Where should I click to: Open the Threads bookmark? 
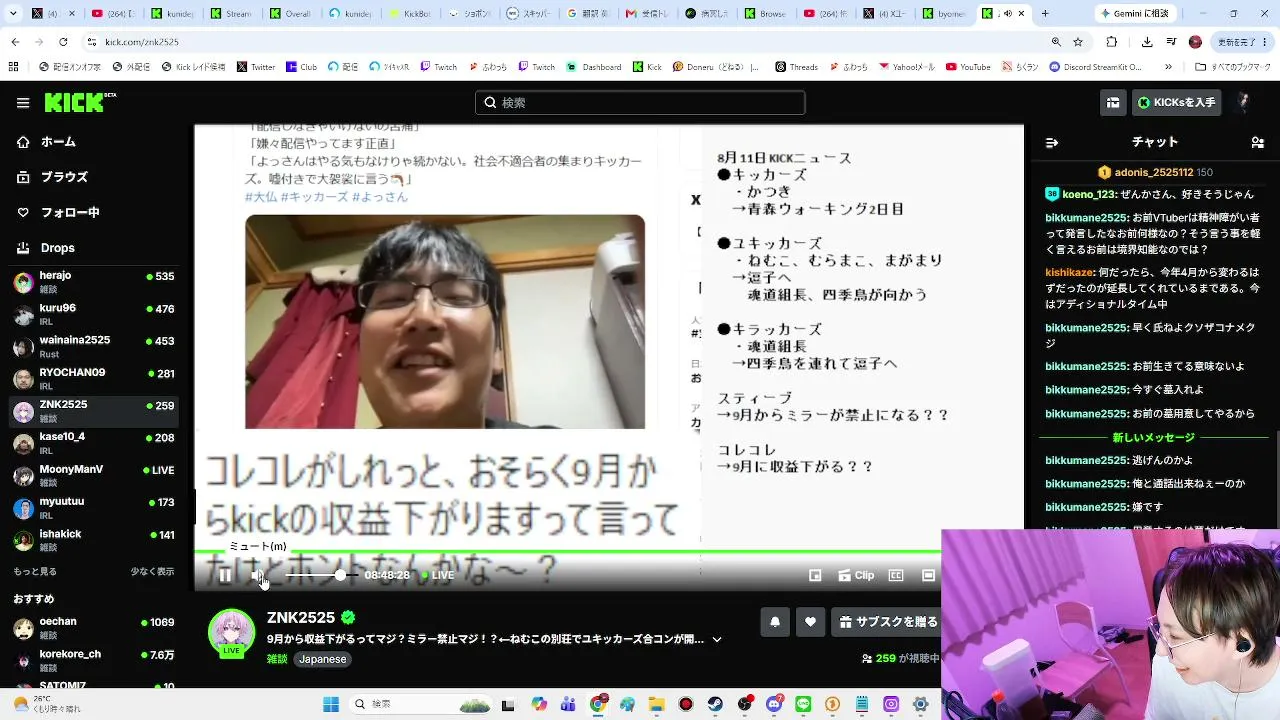[x=796, y=67]
